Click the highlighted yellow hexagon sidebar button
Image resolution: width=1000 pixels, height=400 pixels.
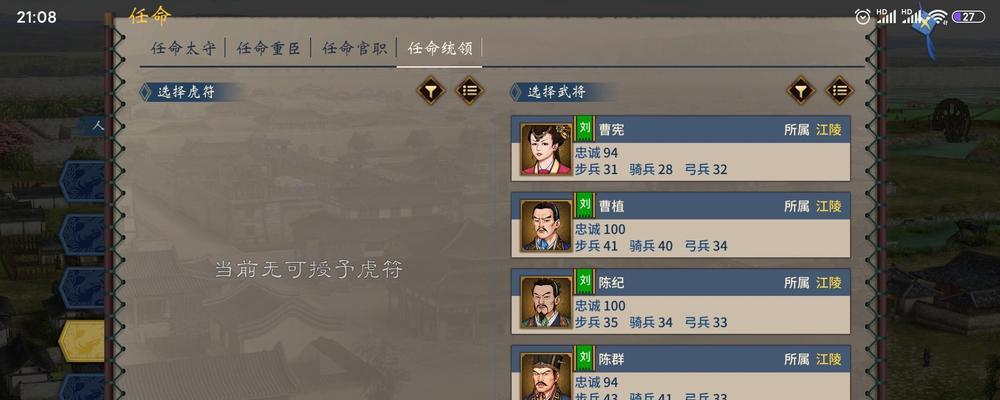82,341
